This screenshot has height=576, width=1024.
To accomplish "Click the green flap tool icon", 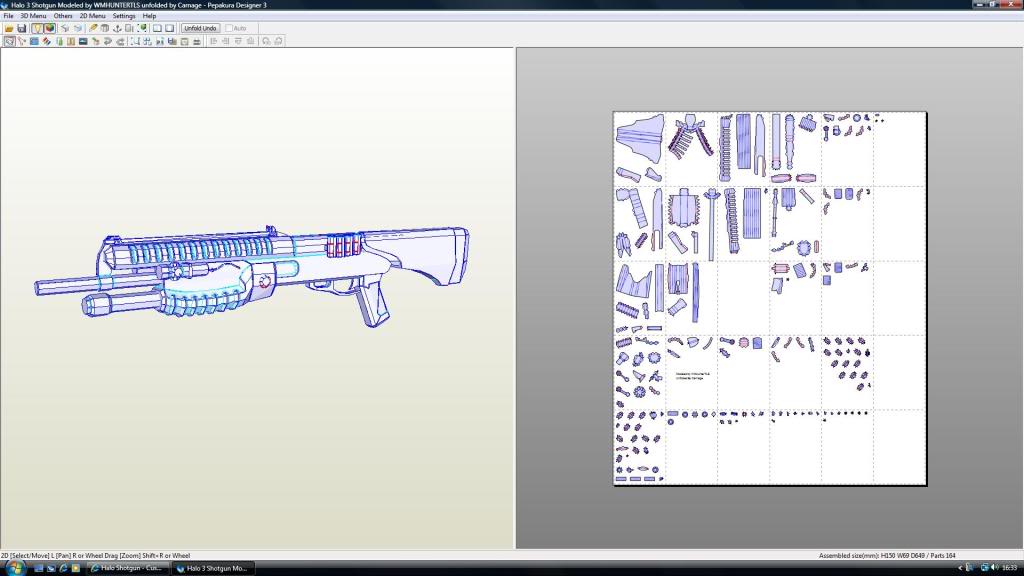I will coord(59,41).
